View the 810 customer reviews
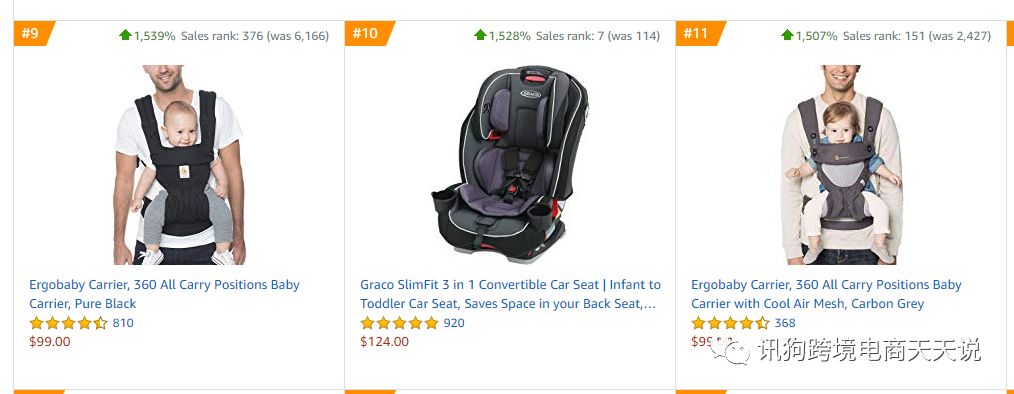 point(123,323)
